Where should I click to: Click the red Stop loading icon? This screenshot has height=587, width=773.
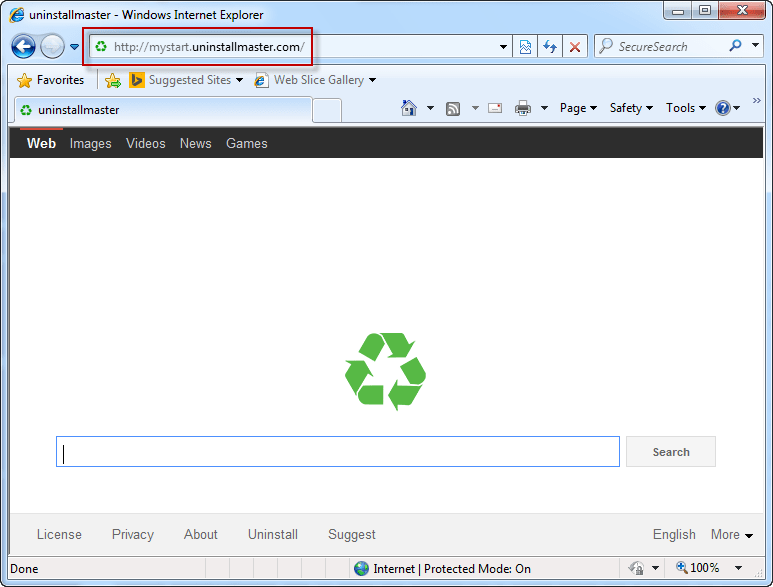pyautogui.click(x=574, y=47)
